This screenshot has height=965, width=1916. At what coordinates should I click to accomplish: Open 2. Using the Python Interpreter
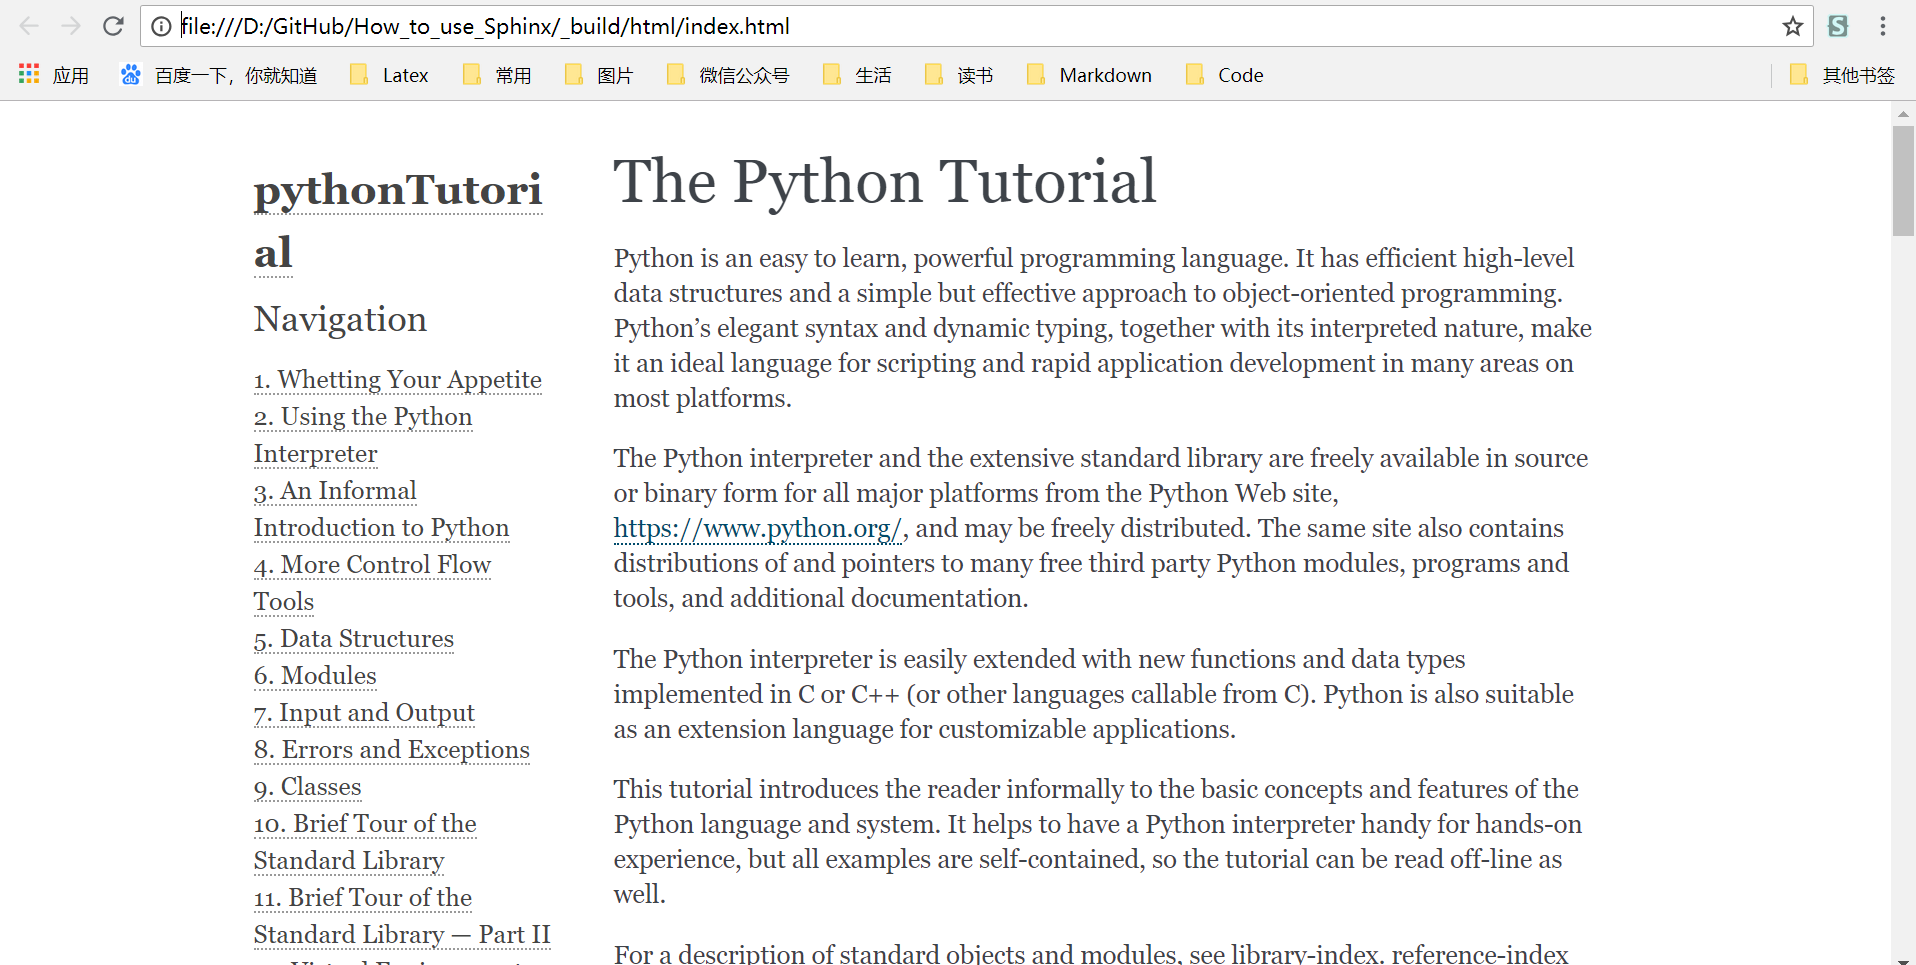click(363, 435)
